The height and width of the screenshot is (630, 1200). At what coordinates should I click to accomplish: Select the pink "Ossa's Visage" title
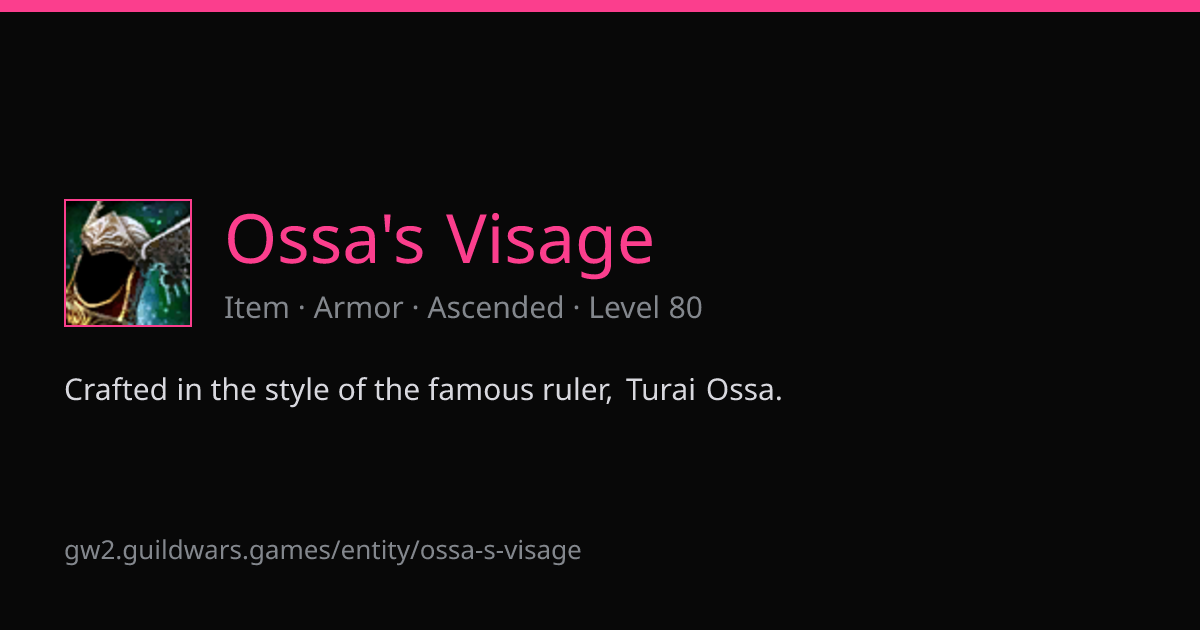(439, 240)
